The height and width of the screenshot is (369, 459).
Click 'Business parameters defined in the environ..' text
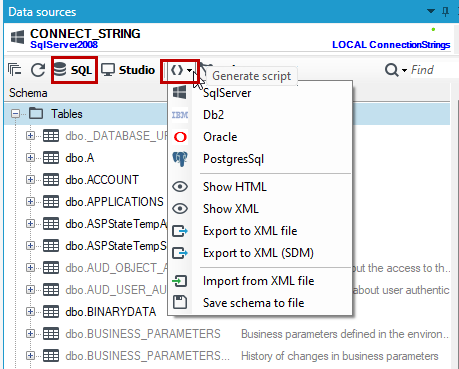pyautogui.click(x=345, y=334)
